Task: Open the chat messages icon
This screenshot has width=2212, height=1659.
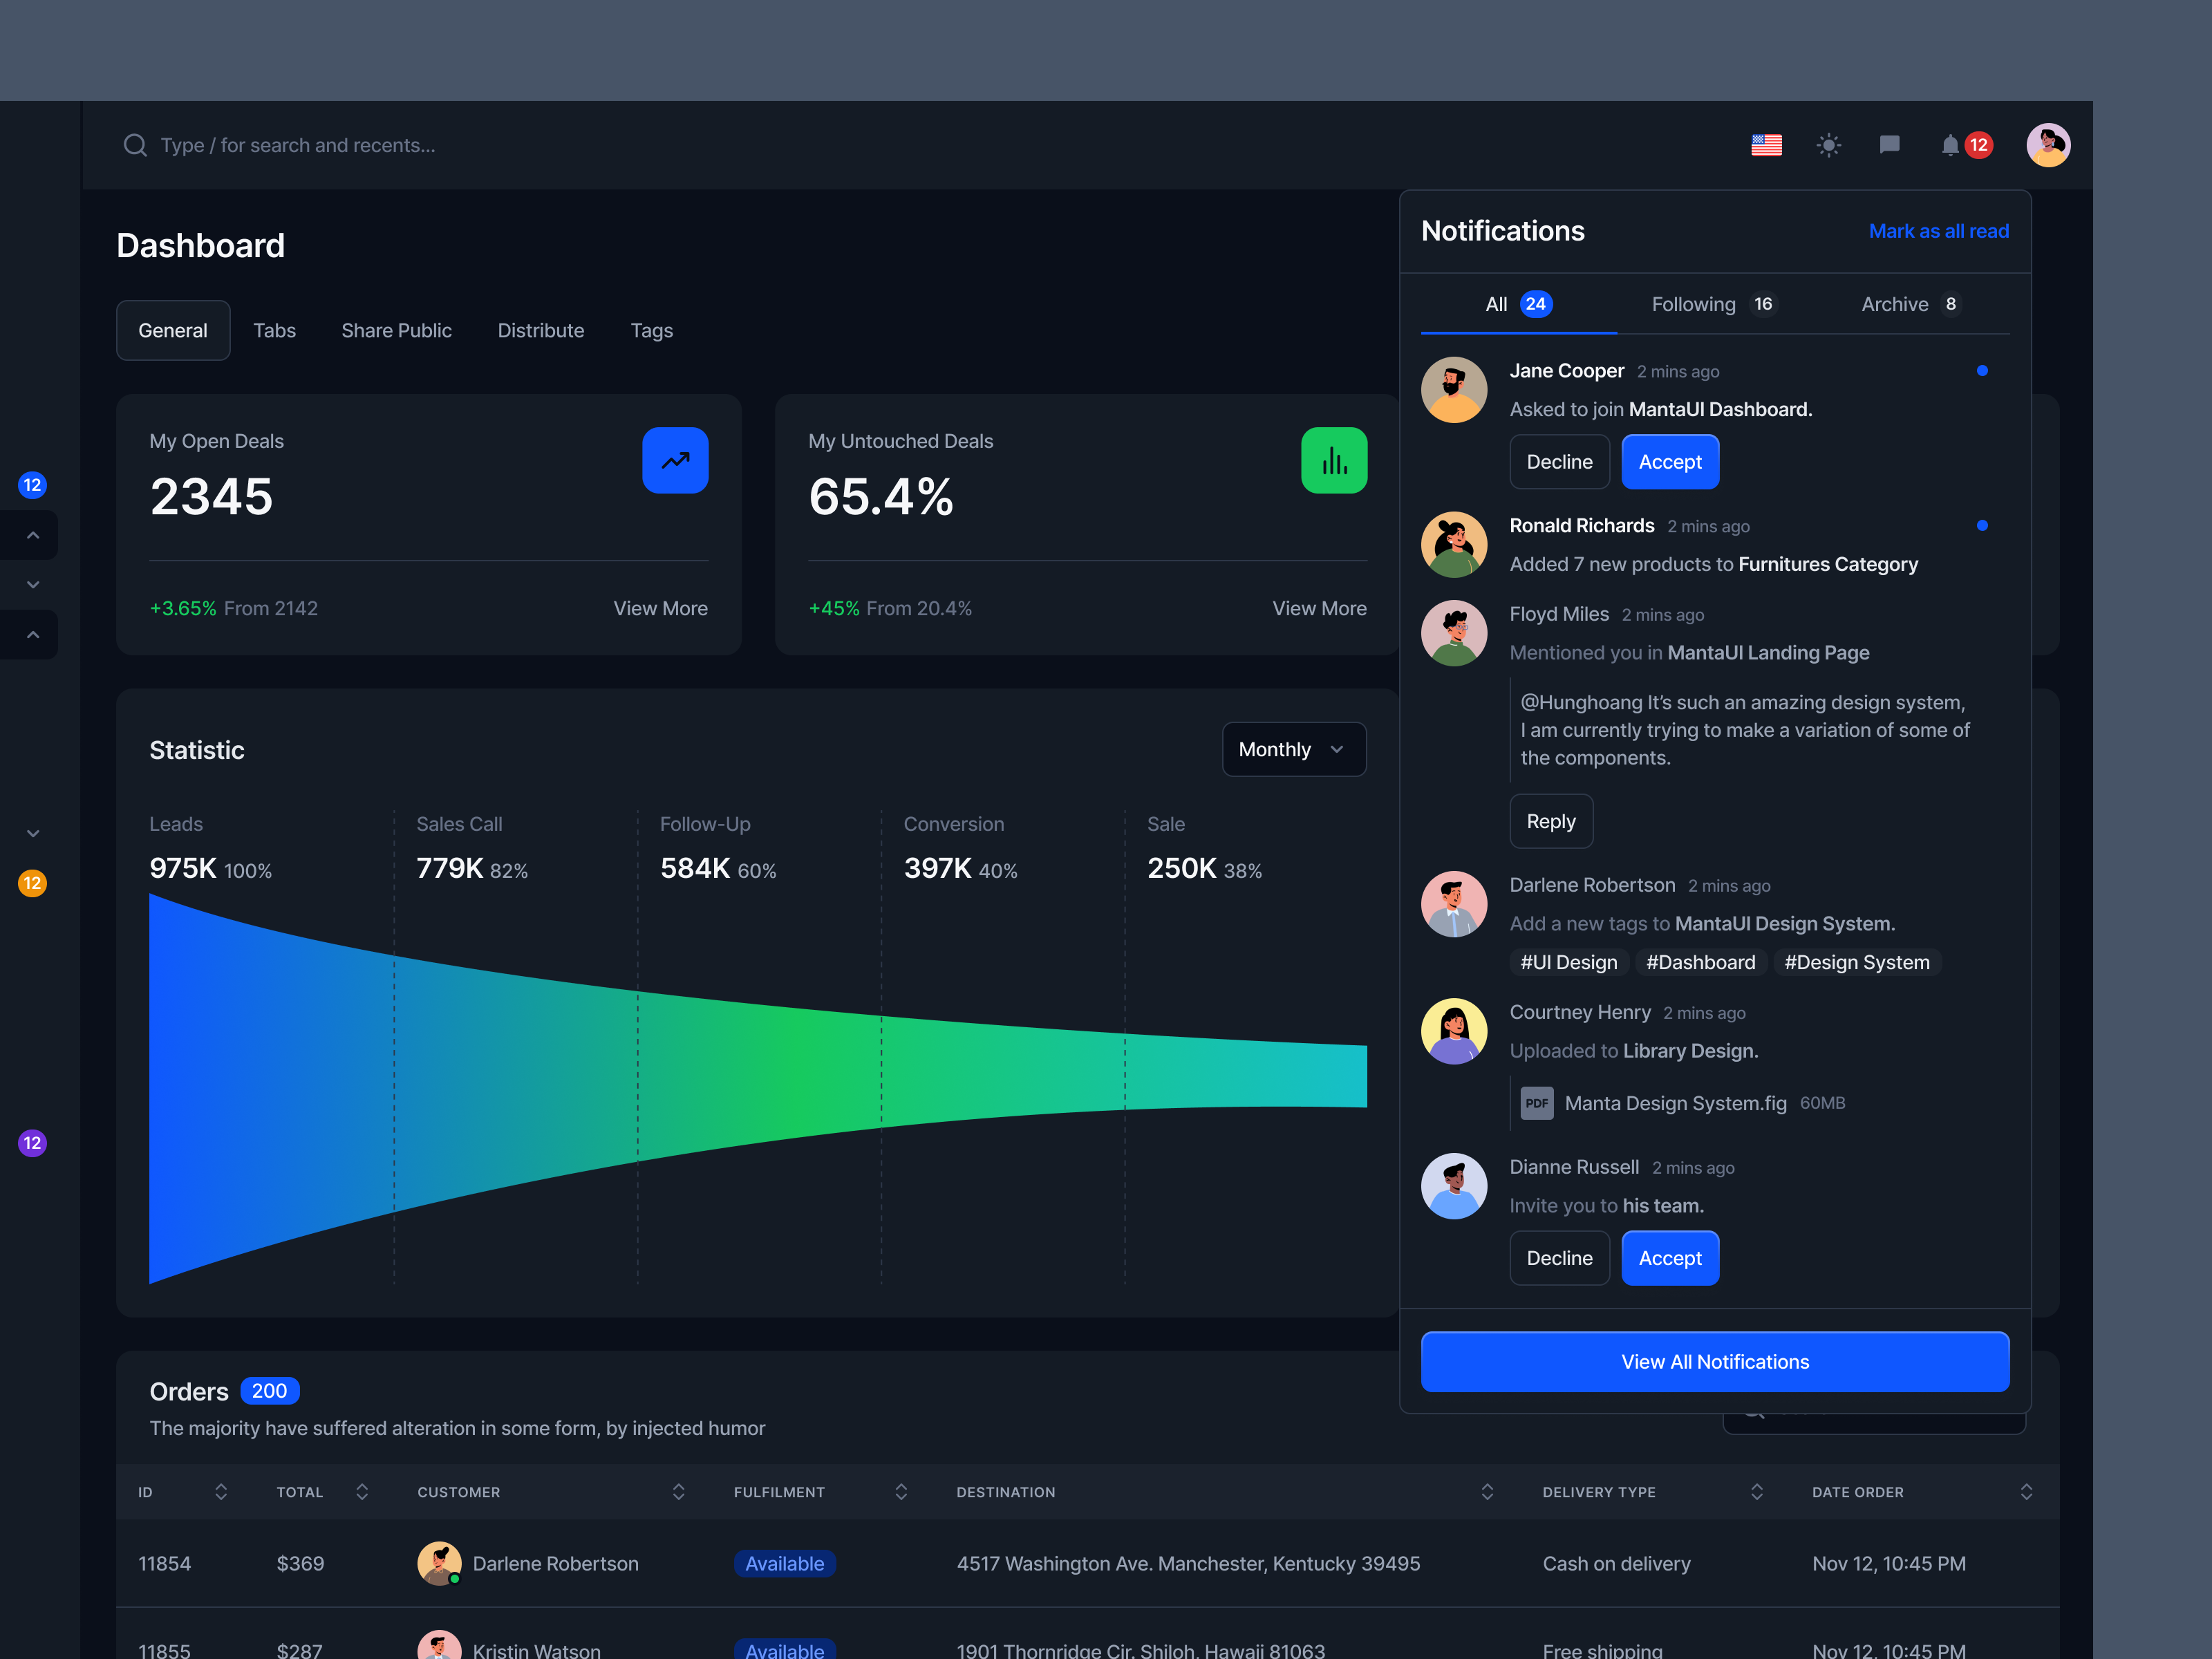Action: click(1889, 145)
